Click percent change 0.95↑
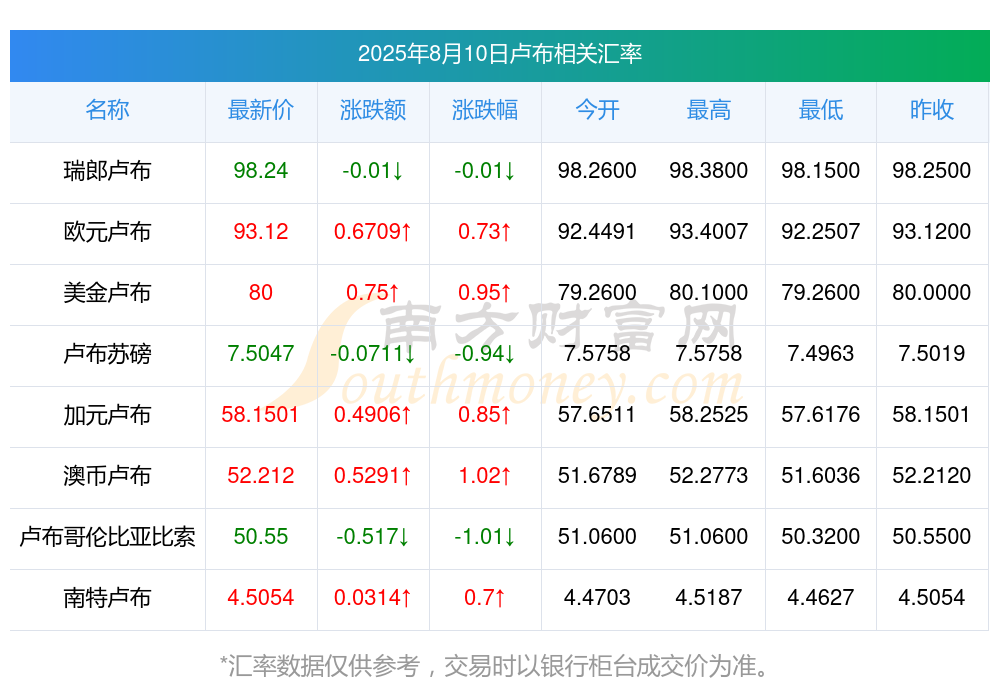Screen dimensions: 1000x698 tap(485, 293)
